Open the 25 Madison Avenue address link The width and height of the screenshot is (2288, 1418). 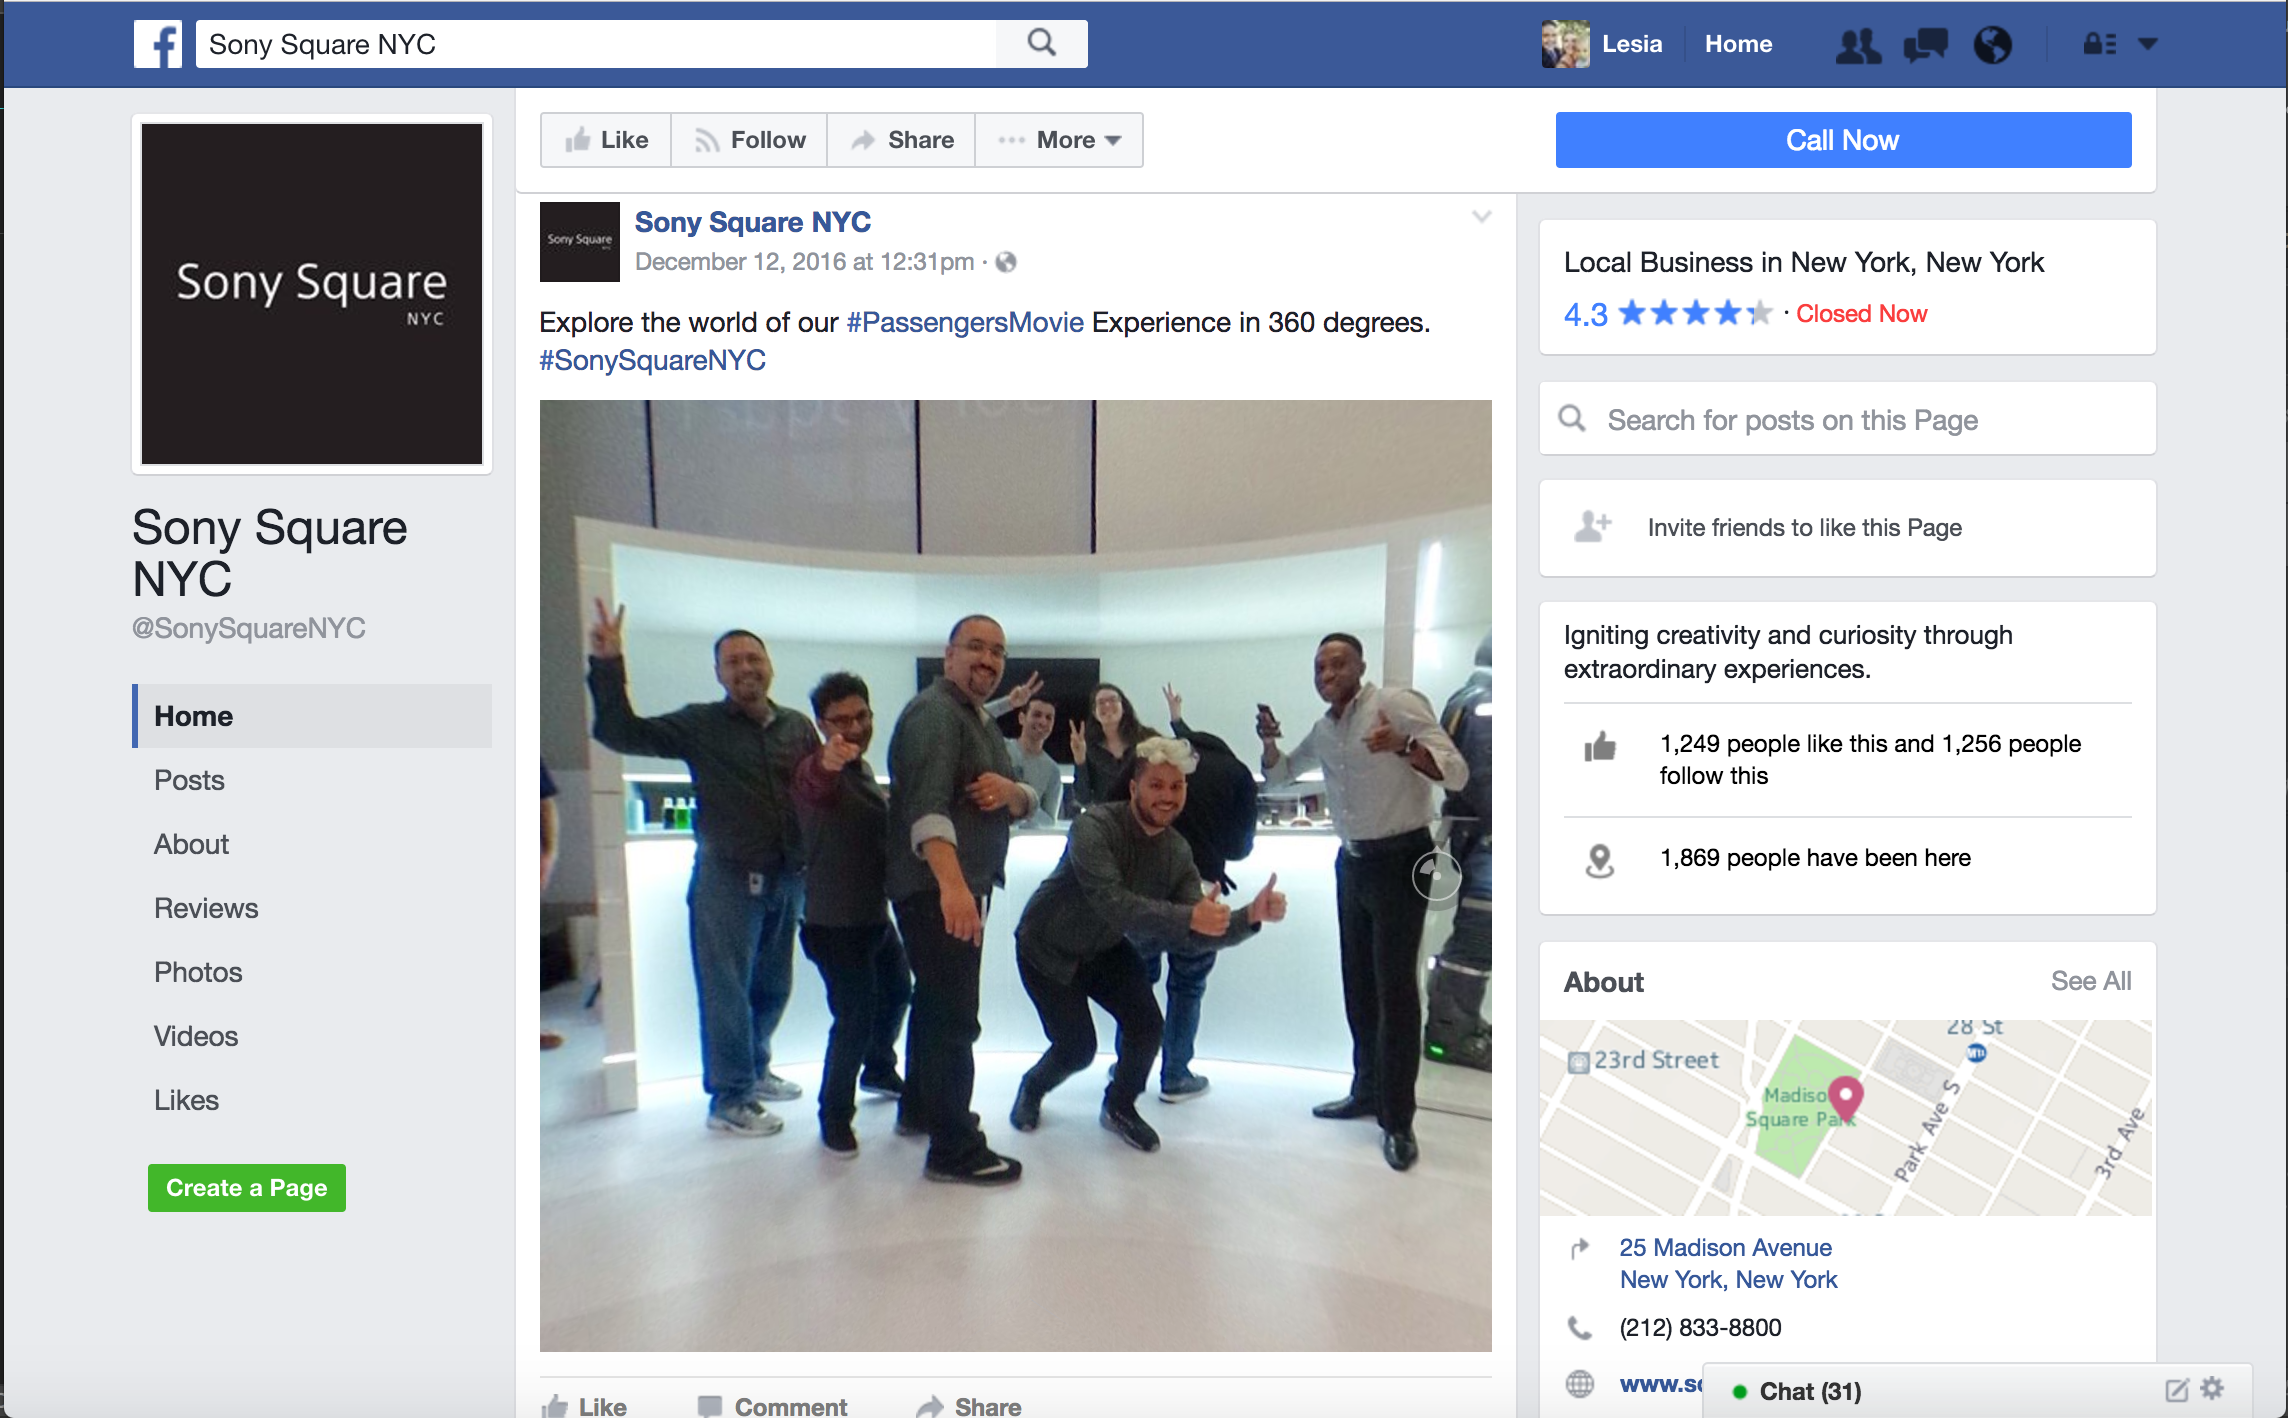pos(1728,1264)
